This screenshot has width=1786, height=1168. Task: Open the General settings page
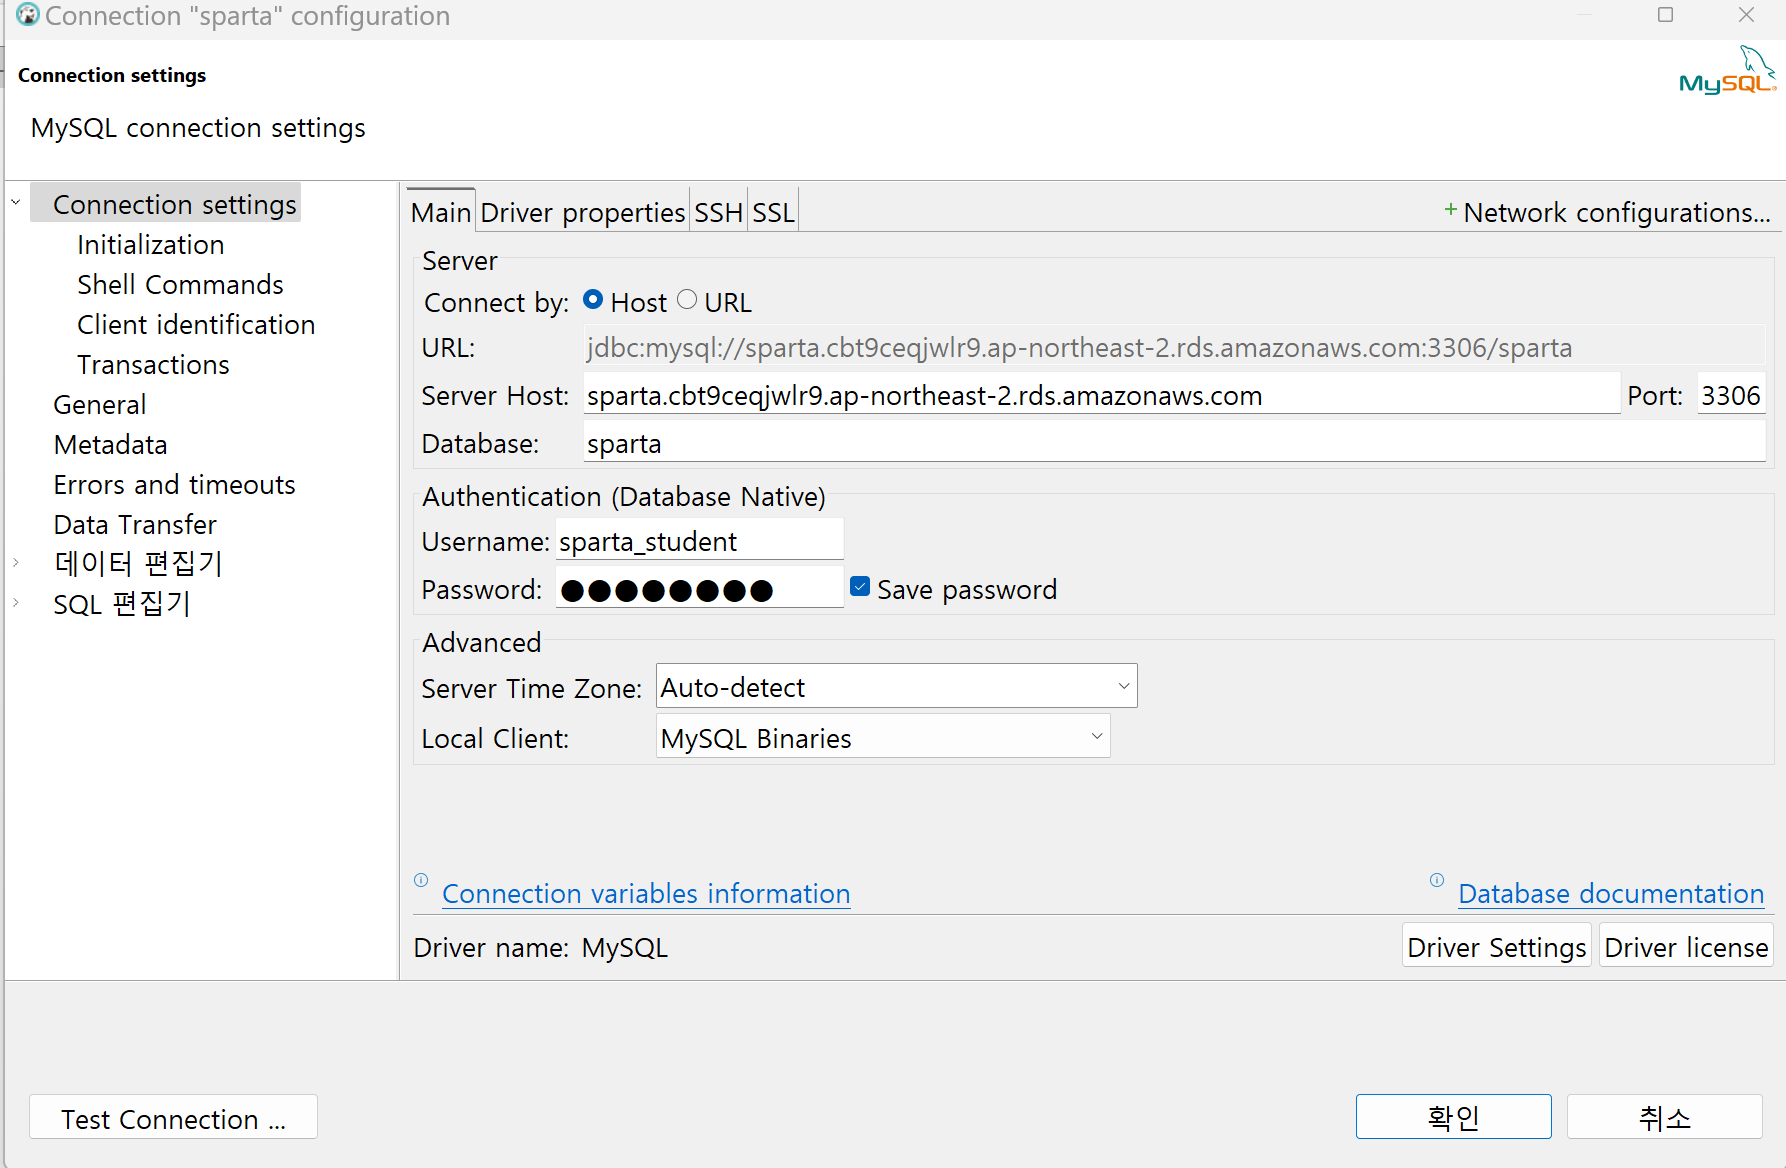100,404
